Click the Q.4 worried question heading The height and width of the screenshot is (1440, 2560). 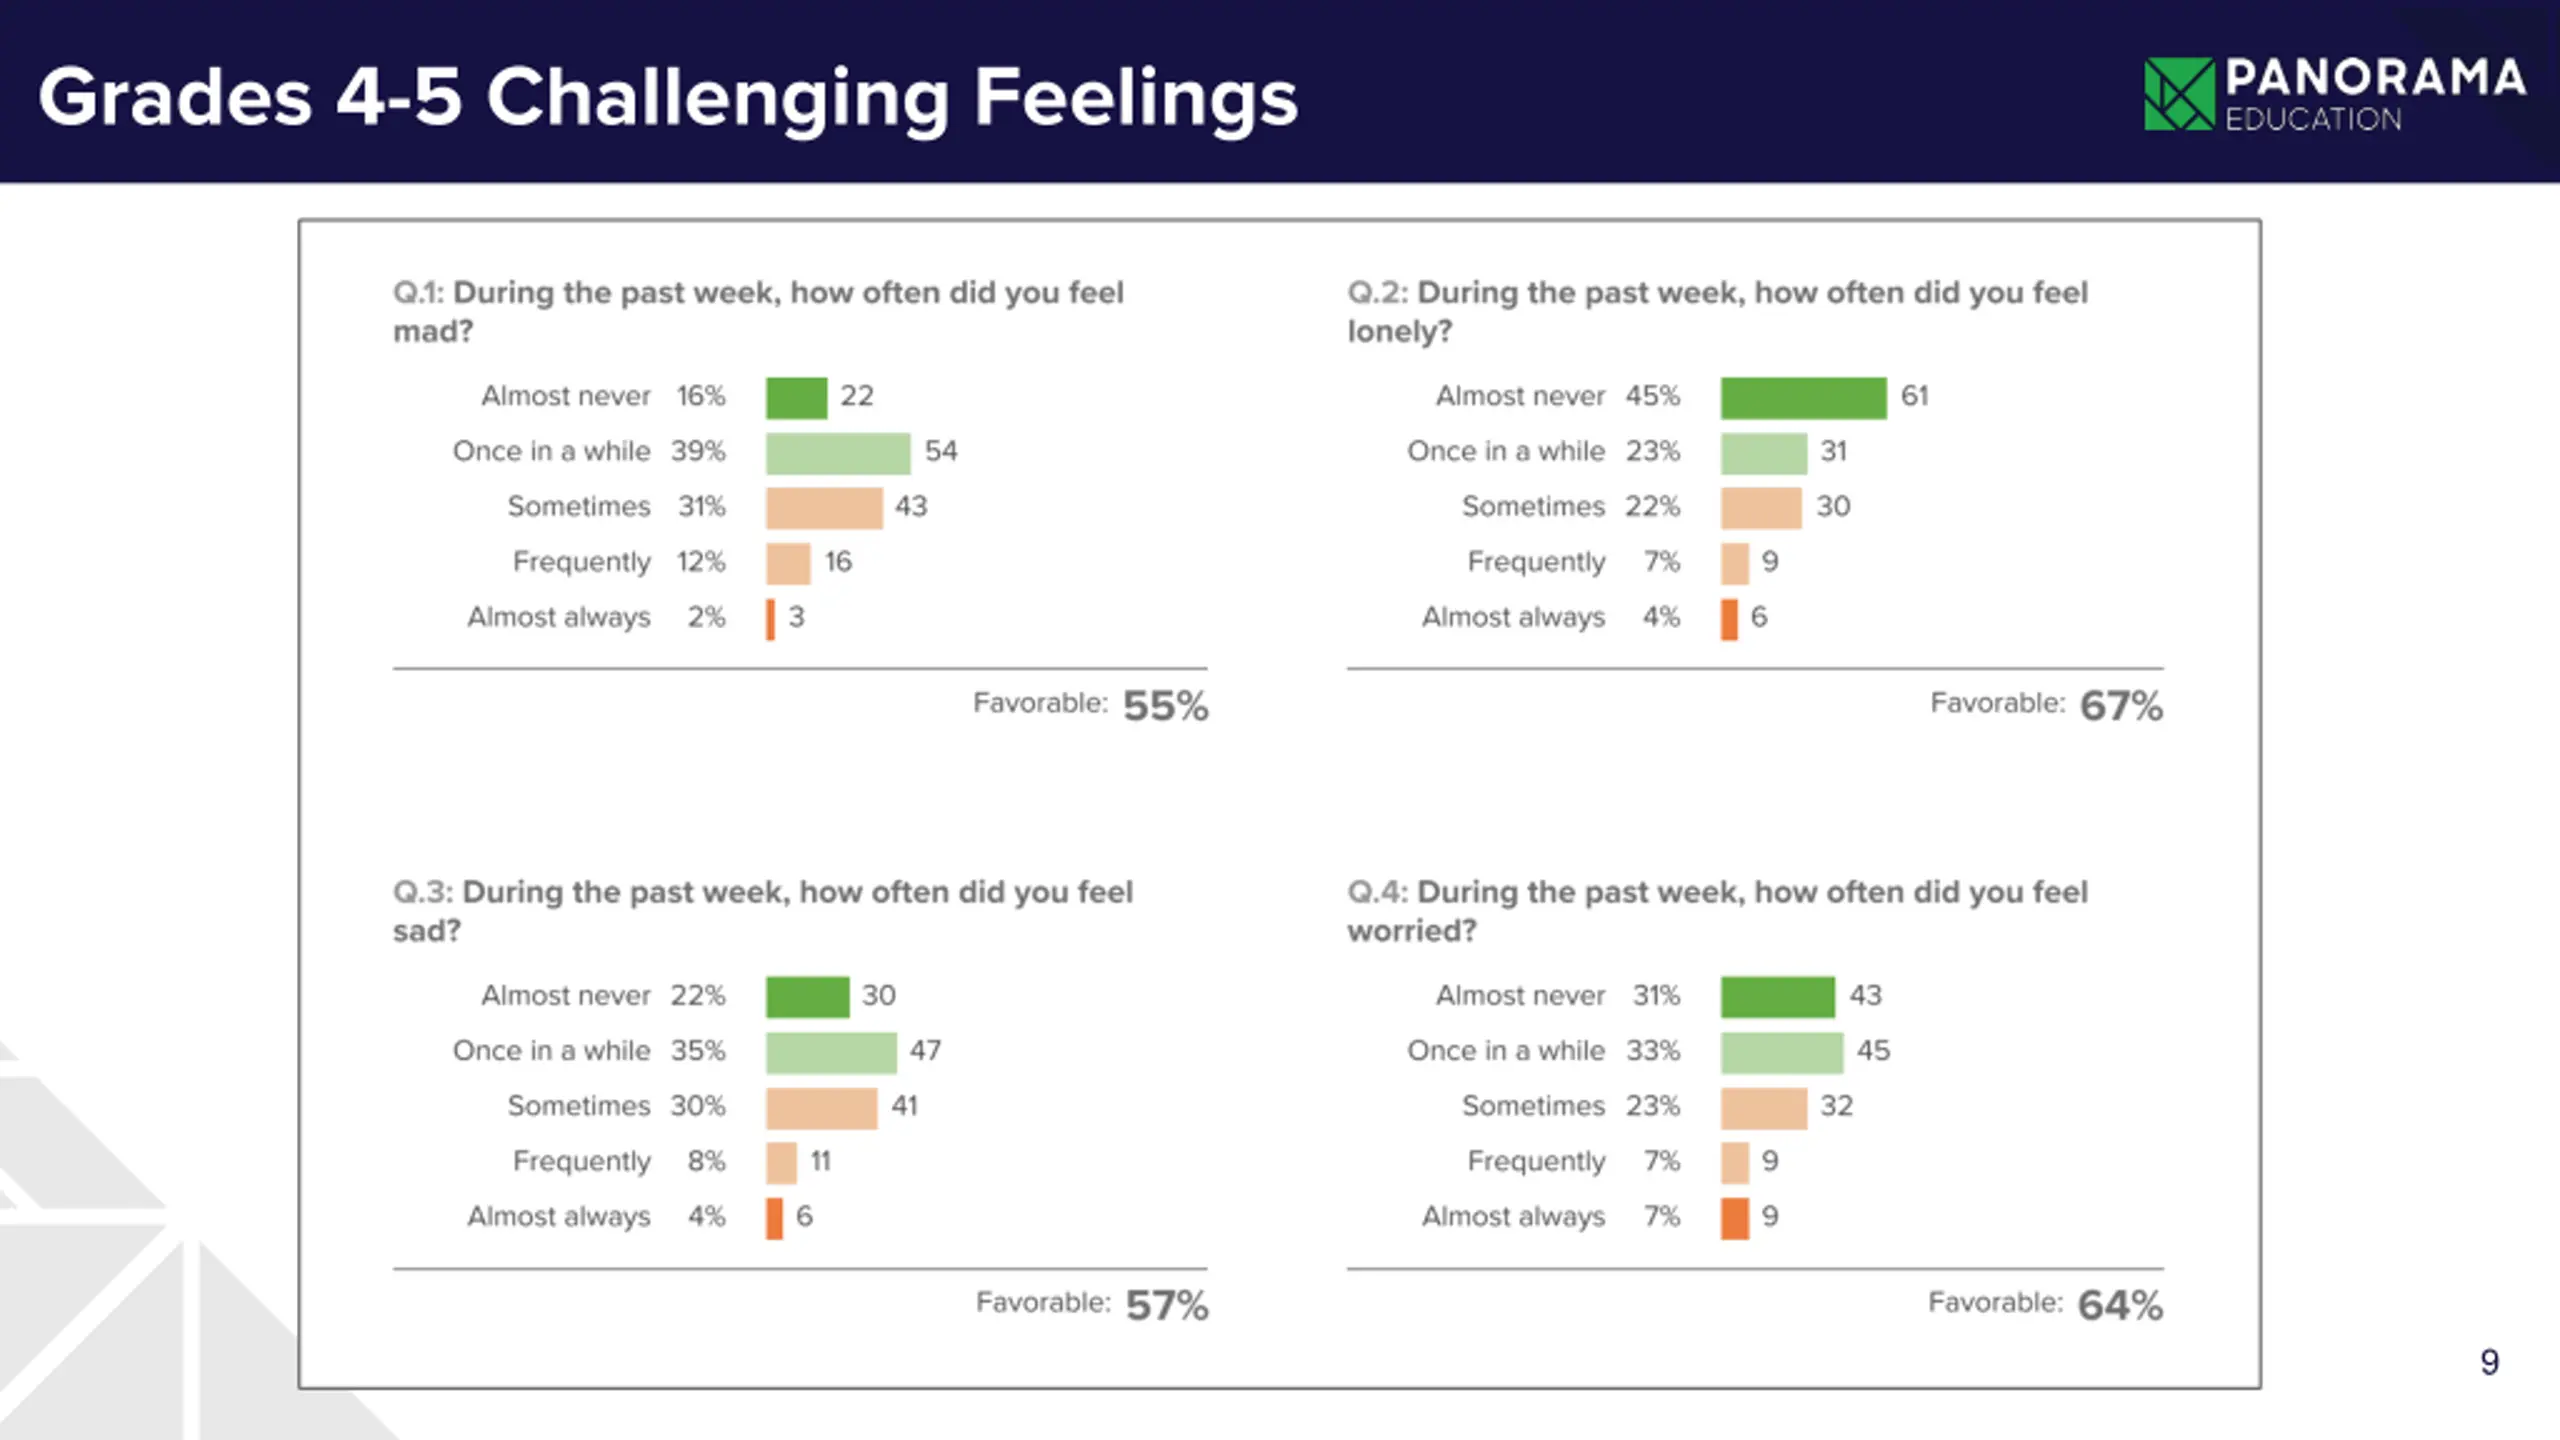coord(1717,910)
